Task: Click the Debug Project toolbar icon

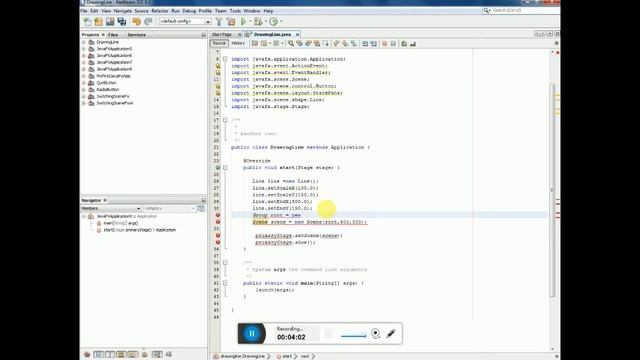Action: (258, 22)
